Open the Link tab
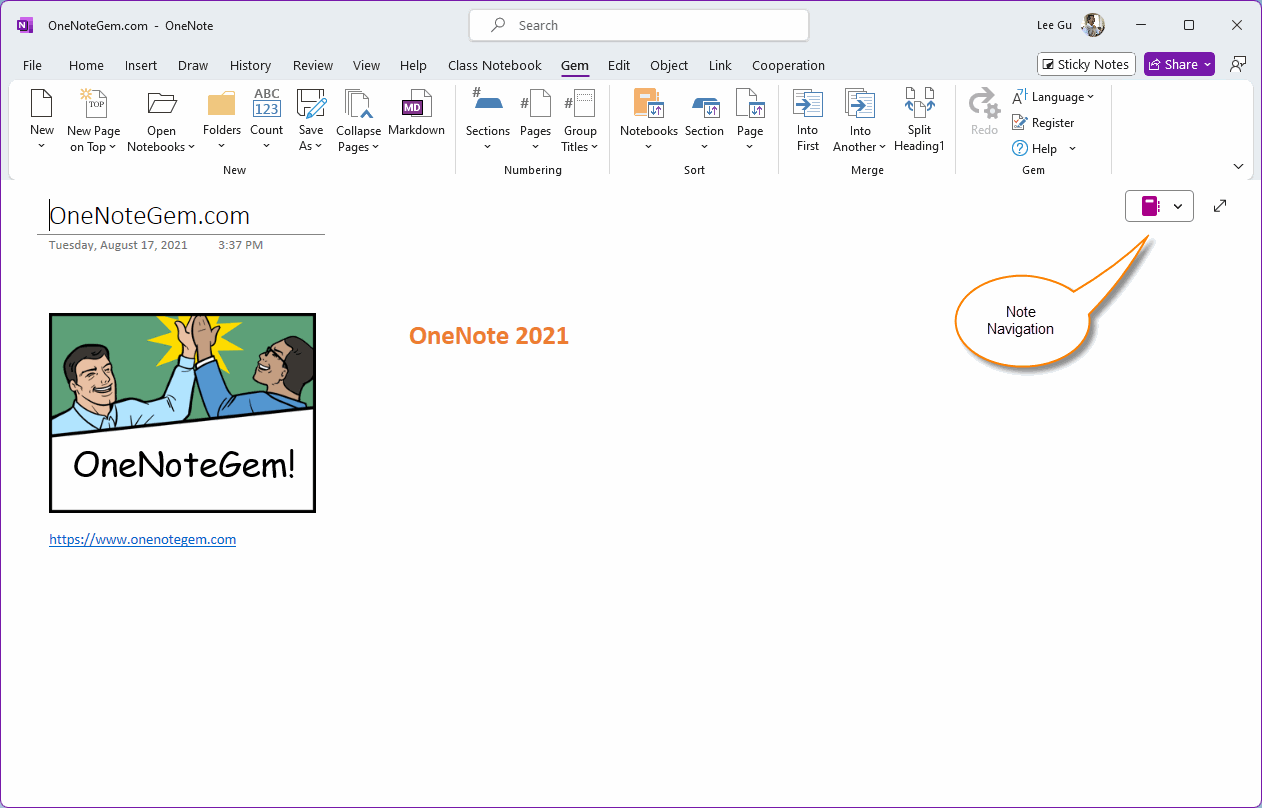1262x808 pixels. tap(720, 65)
